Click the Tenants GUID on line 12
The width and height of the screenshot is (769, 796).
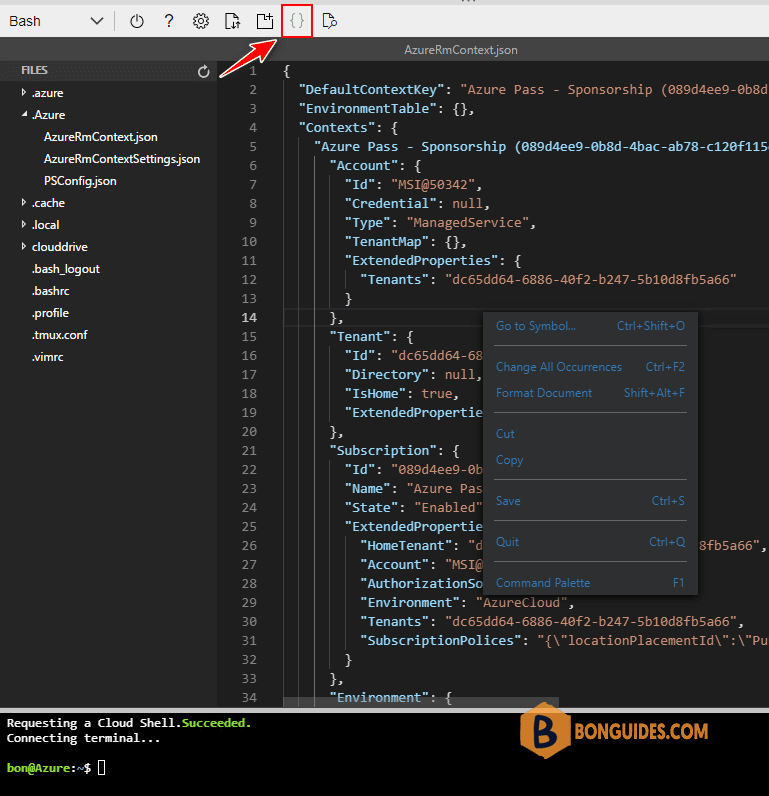pyautogui.click(x=590, y=280)
